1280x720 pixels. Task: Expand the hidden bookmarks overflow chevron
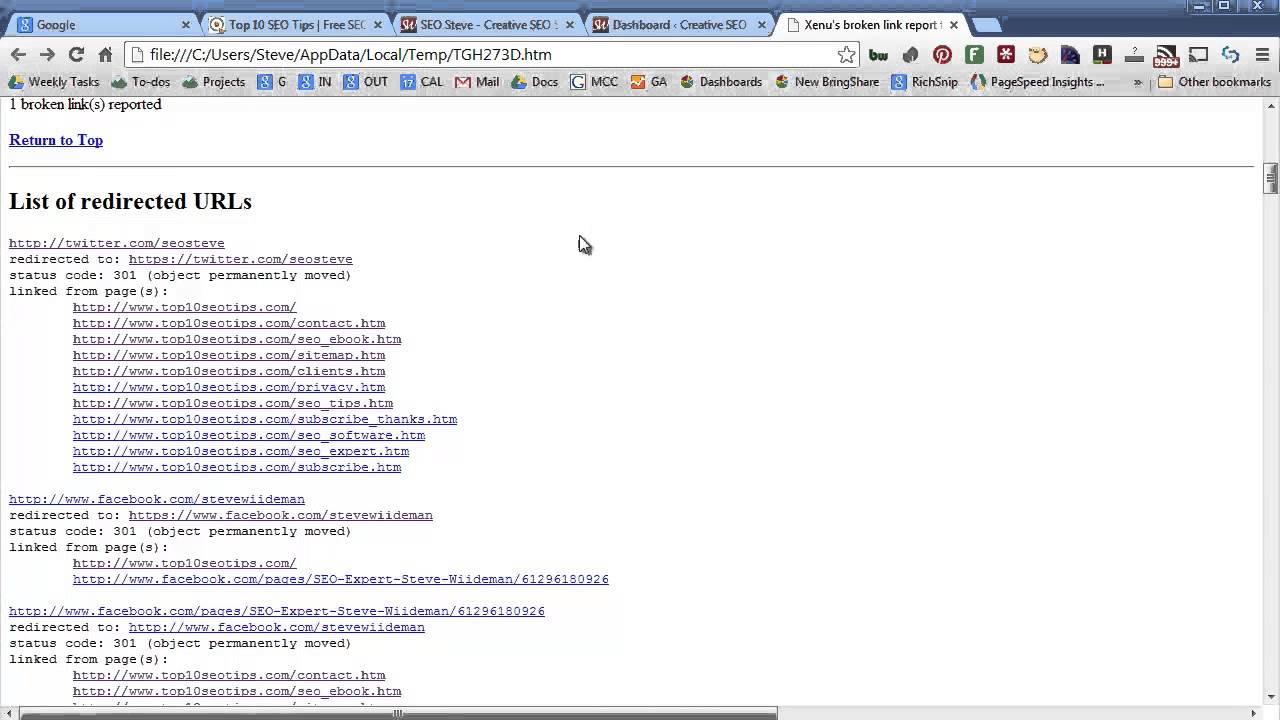click(1138, 82)
